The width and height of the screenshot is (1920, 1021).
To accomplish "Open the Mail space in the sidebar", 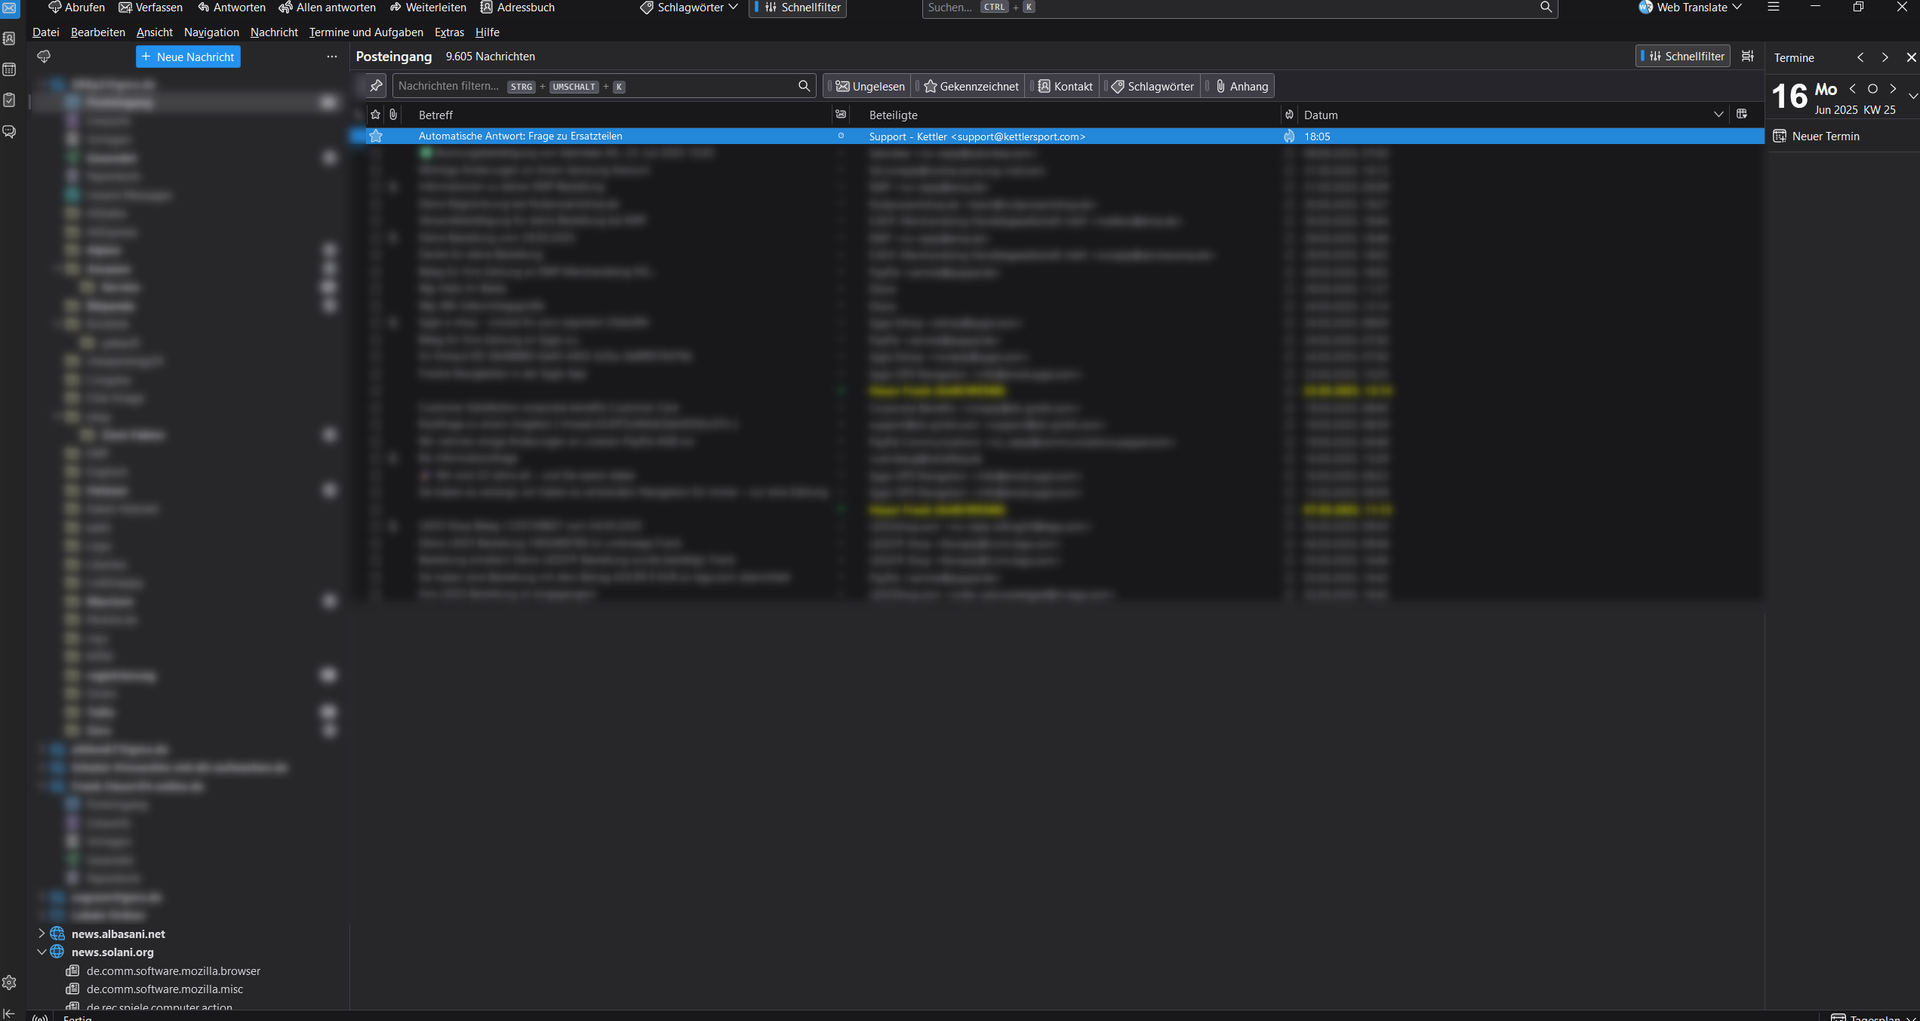I will [9, 8].
